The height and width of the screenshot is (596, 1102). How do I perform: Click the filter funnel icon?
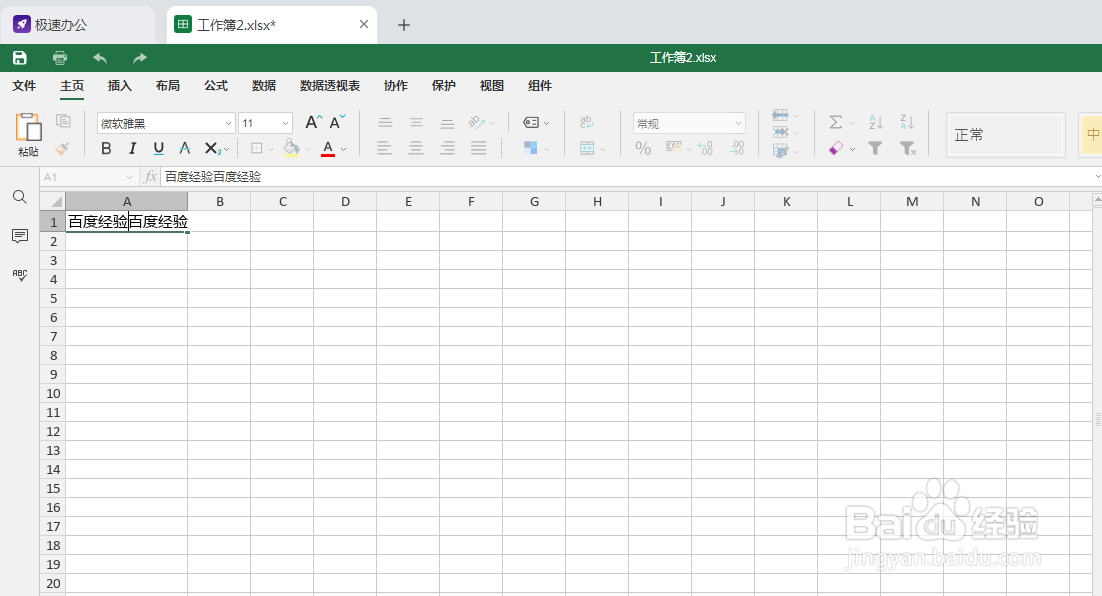coord(875,148)
